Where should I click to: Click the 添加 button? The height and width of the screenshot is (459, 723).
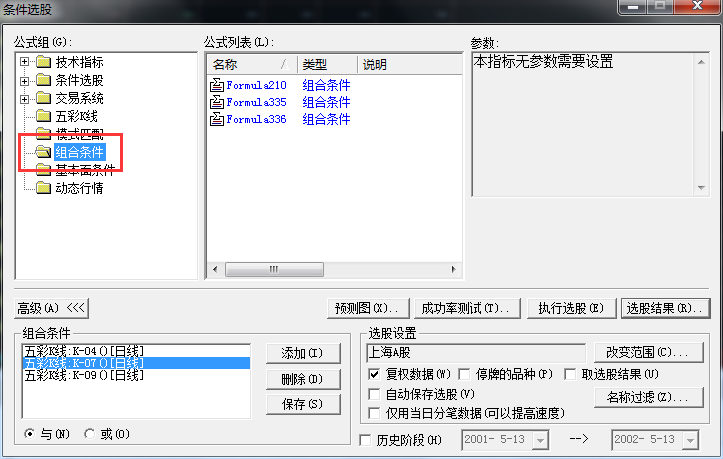296,354
